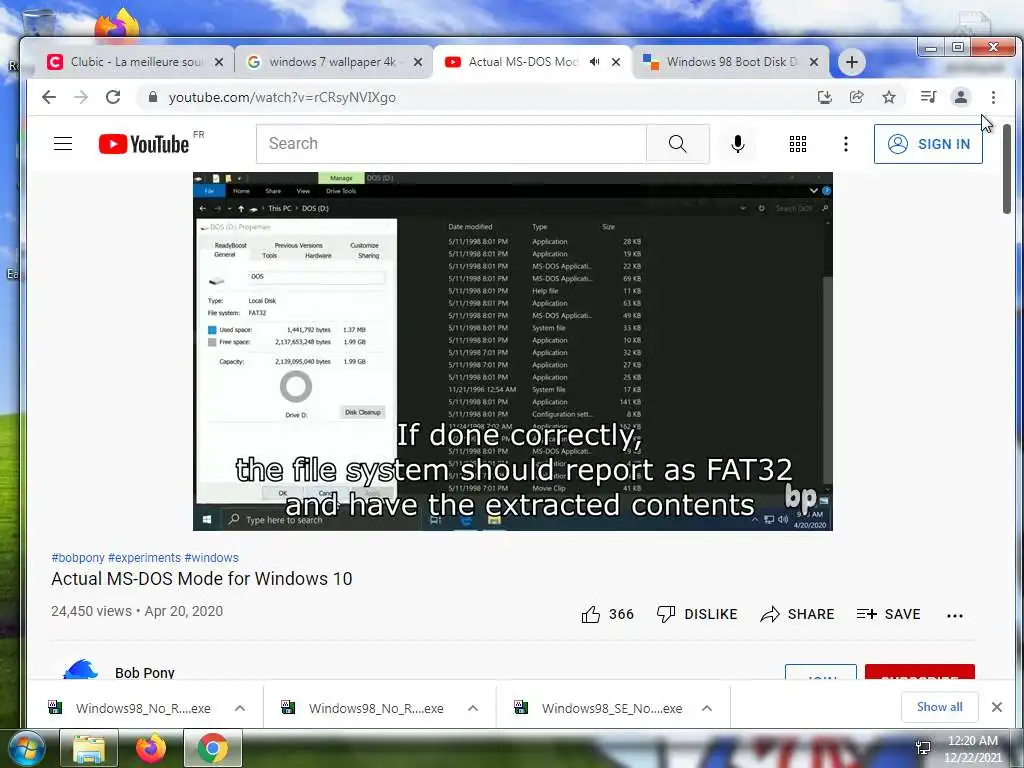
Task: Open the YouTube hamburger guide menu
Action: tap(63, 144)
